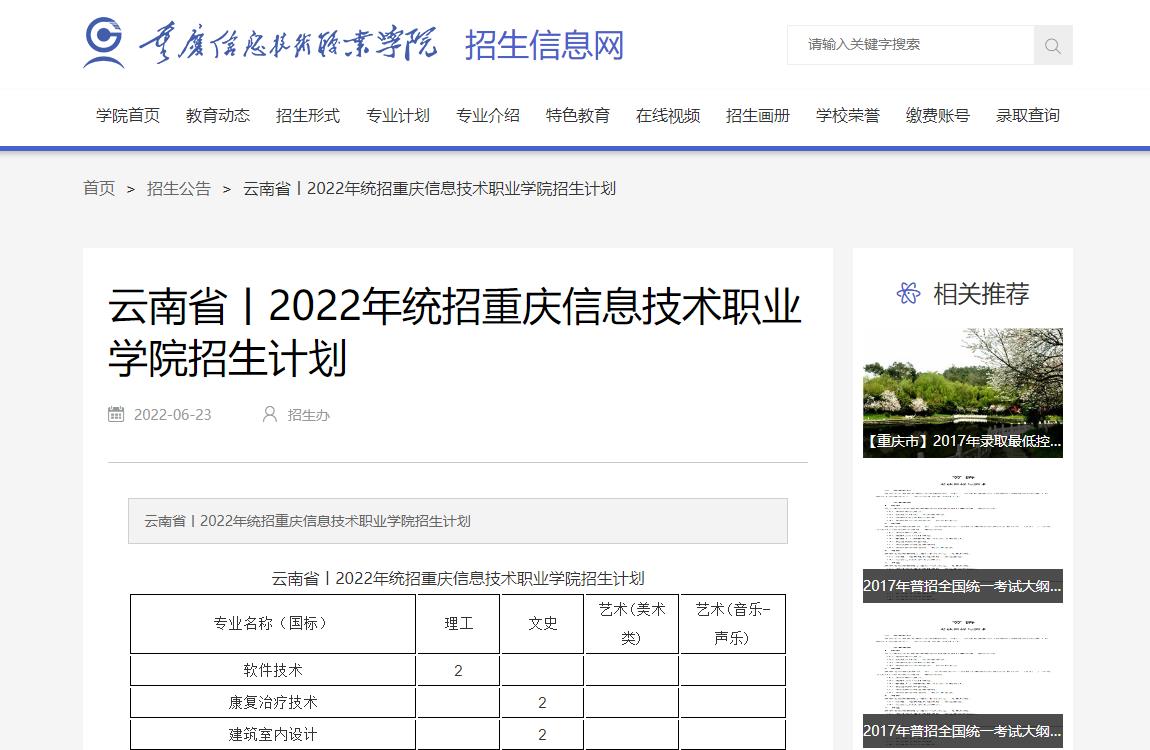The height and width of the screenshot is (750, 1150).
Task: Go to 招生形式 in navigation
Action: tap(308, 116)
